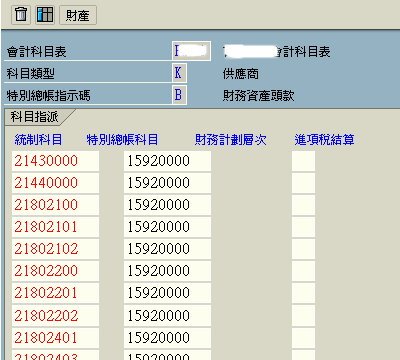Image resolution: width=400 pixels, height=360 pixels.
Task: Click the 會計科目表 code field
Action: (191, 51)
